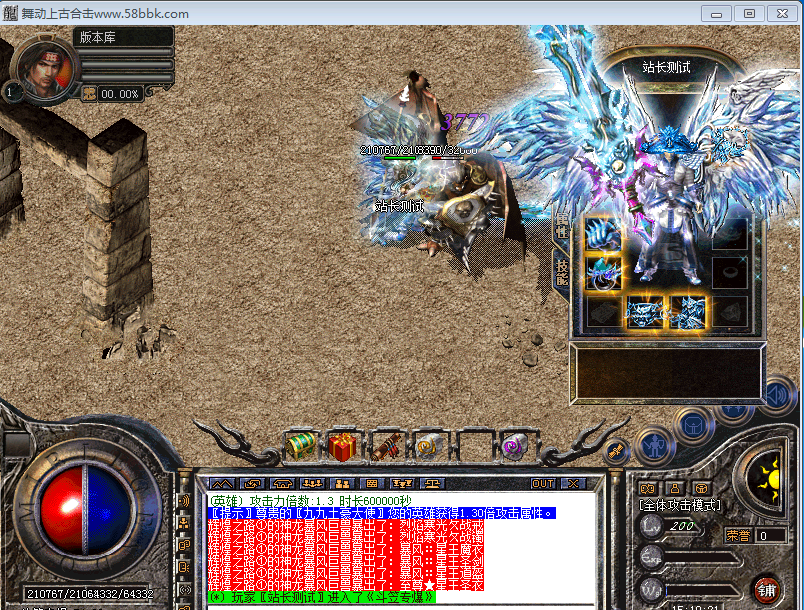Click the OUT button above chat

[x=542, y=483]
